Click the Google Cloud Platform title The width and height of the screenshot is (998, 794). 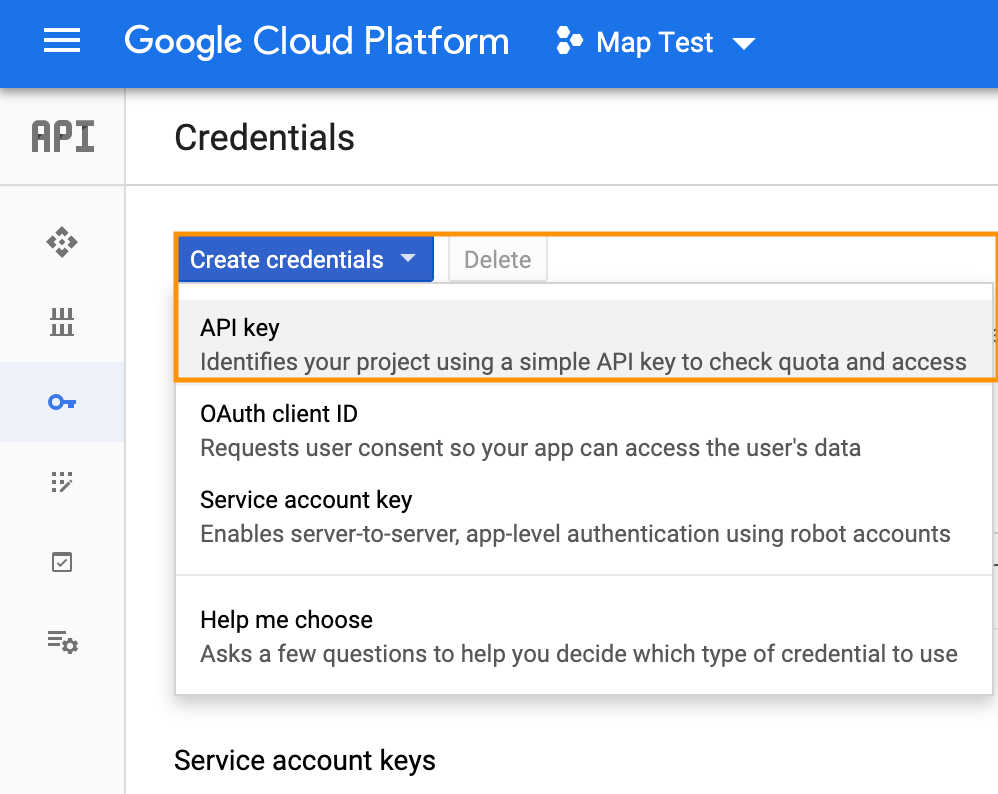(x=316, y=41)
